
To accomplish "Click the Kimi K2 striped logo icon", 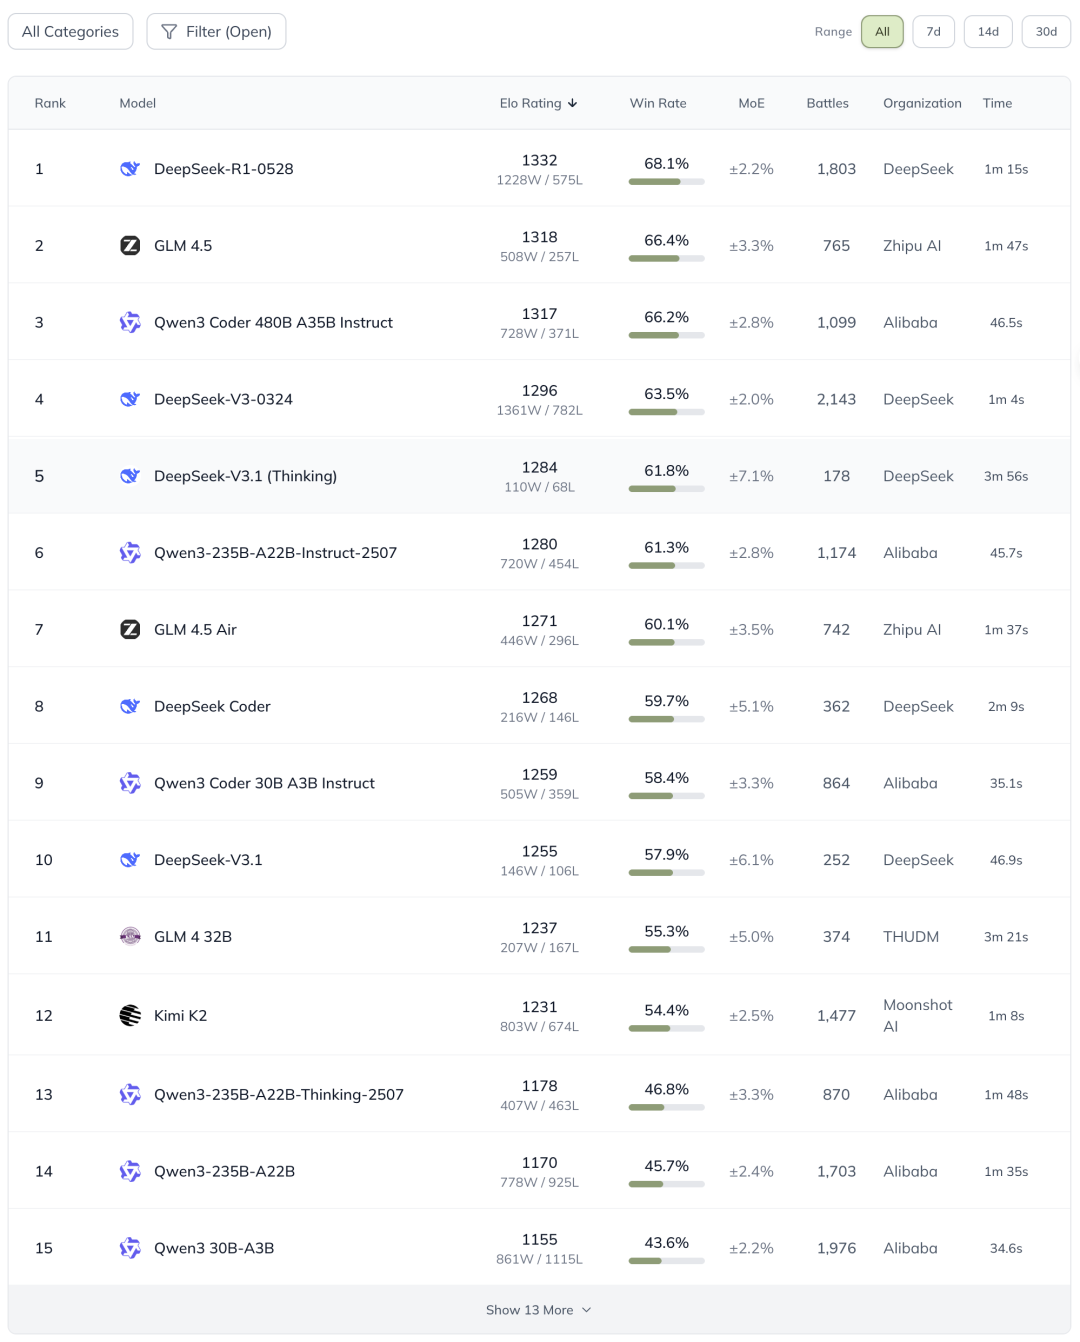I will pos(130,1016).
